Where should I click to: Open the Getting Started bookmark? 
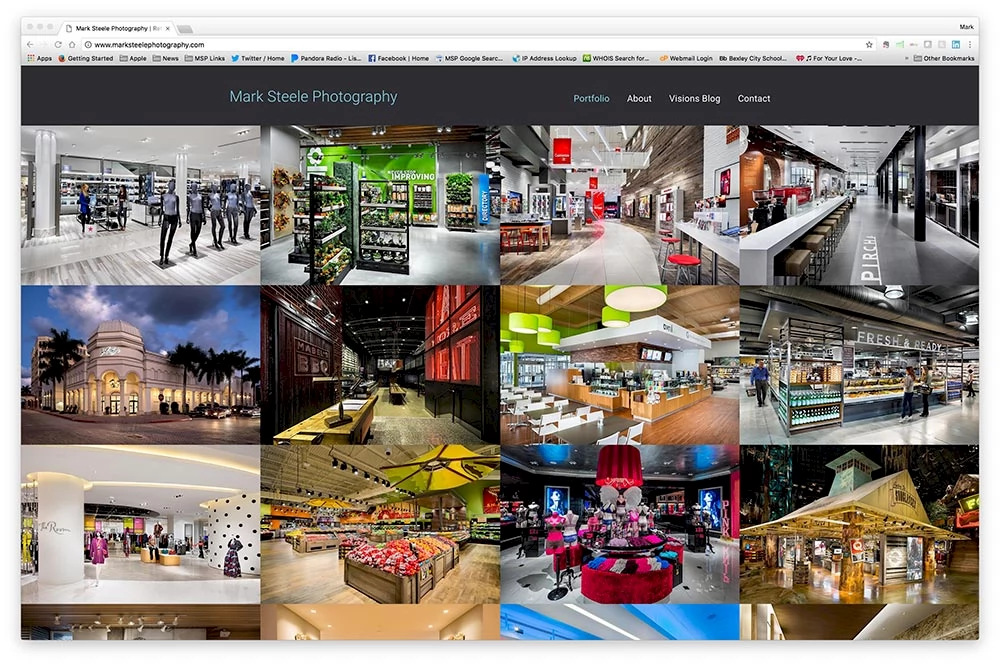(x=85, y=58)
